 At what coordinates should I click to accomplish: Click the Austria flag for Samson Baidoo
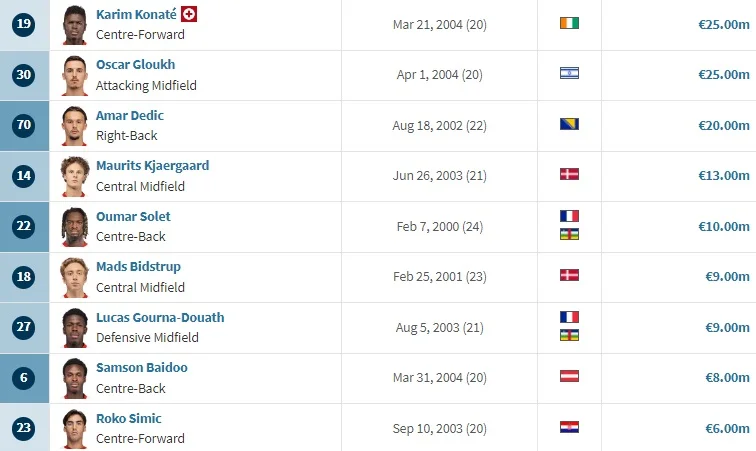(570, 377)
